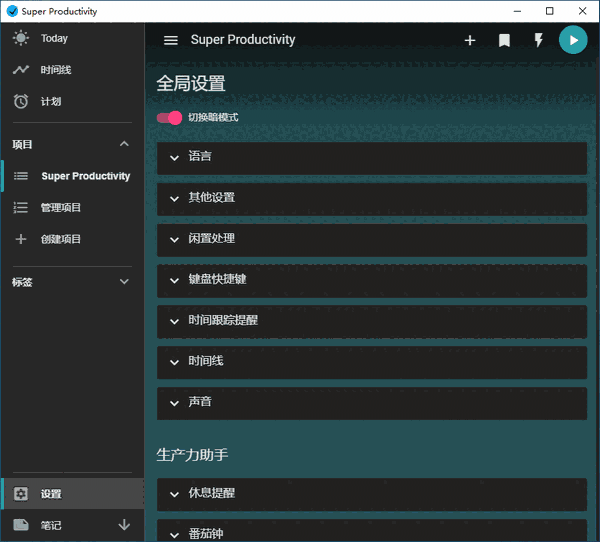Expand the 时间跟踪提醒 section
The width and height of the screenshot is (600, 542).
click(372, 322)
